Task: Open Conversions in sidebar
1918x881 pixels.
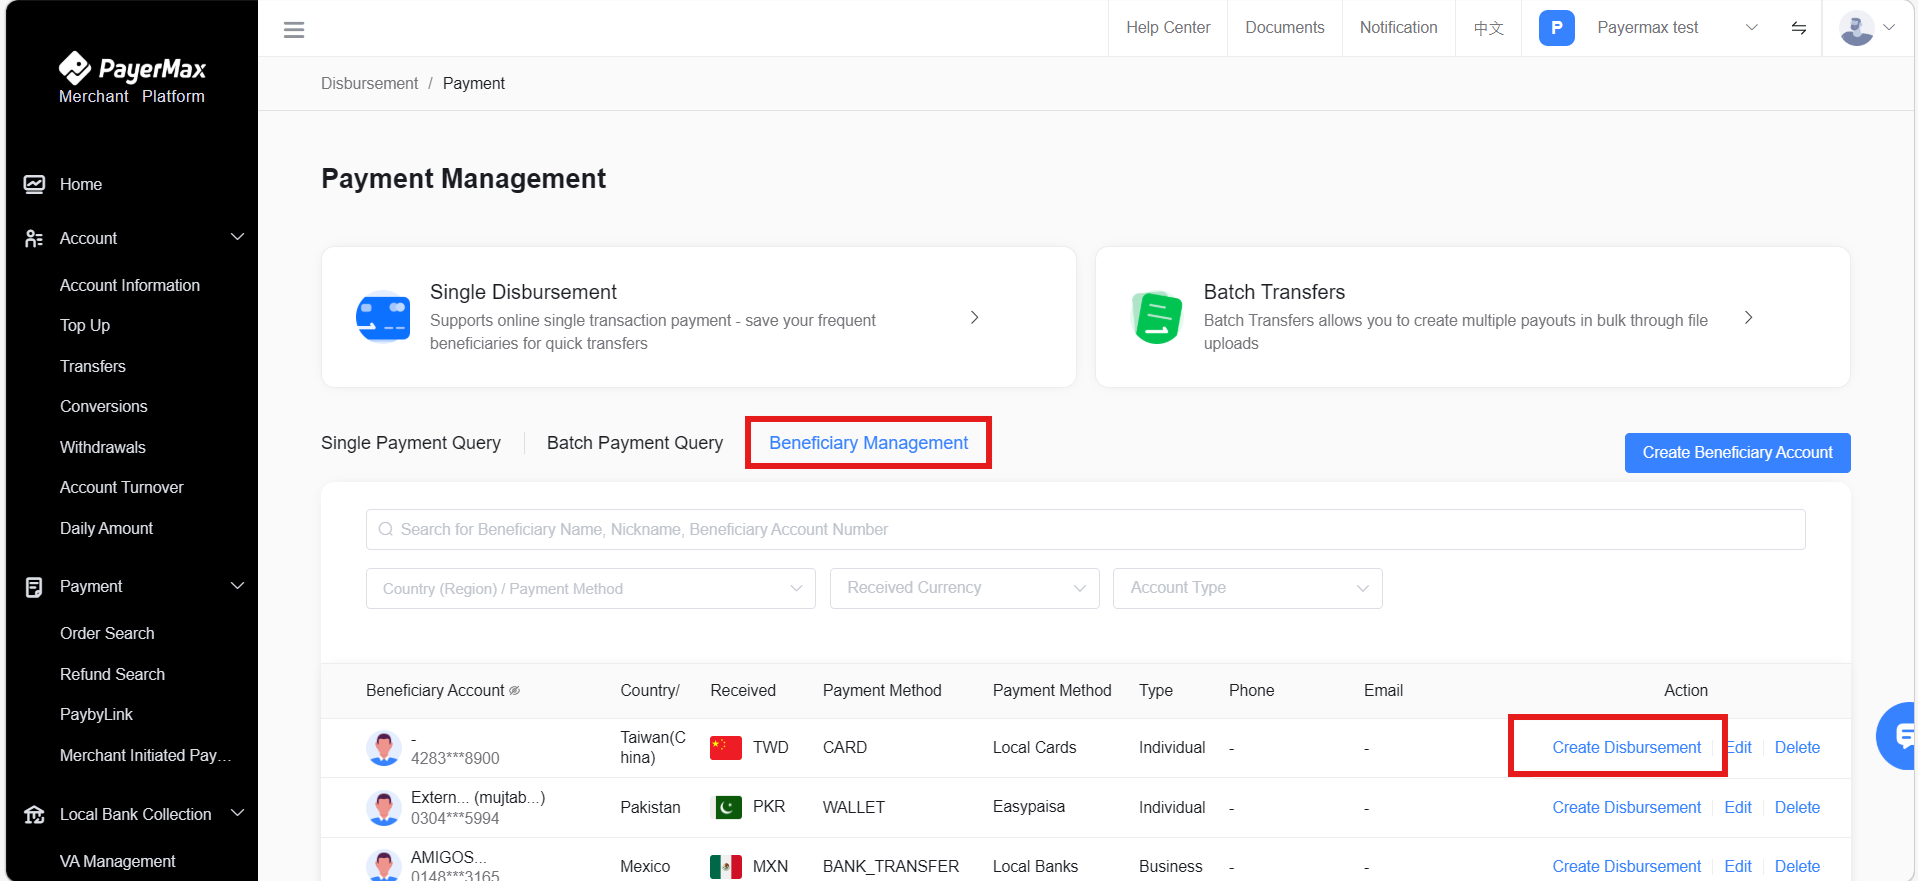Action: 104,407
